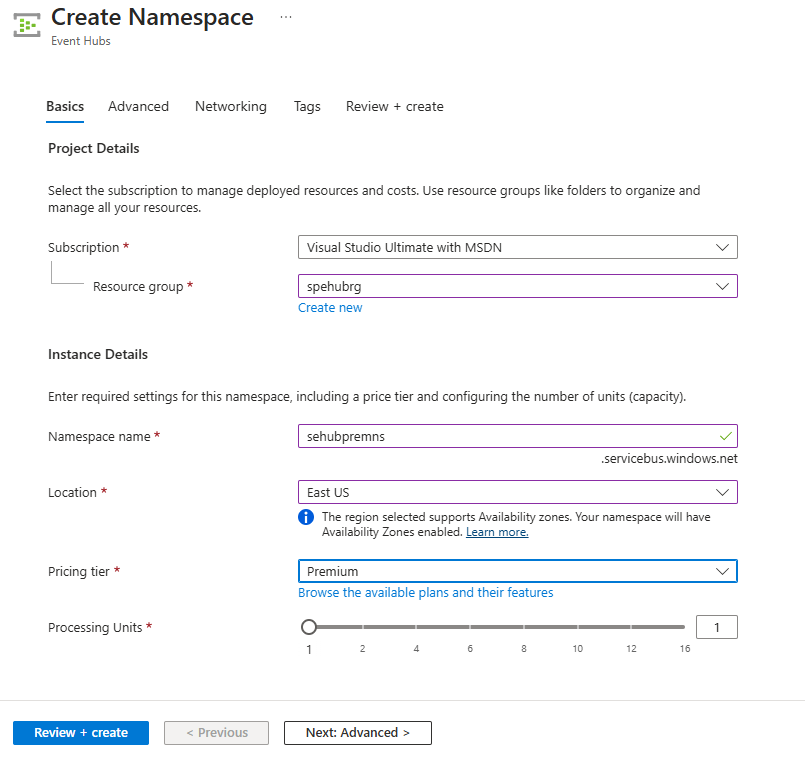The image size is (805, 757).
Task: Open the Learn more link about Availability Zones
Action: 497,532
